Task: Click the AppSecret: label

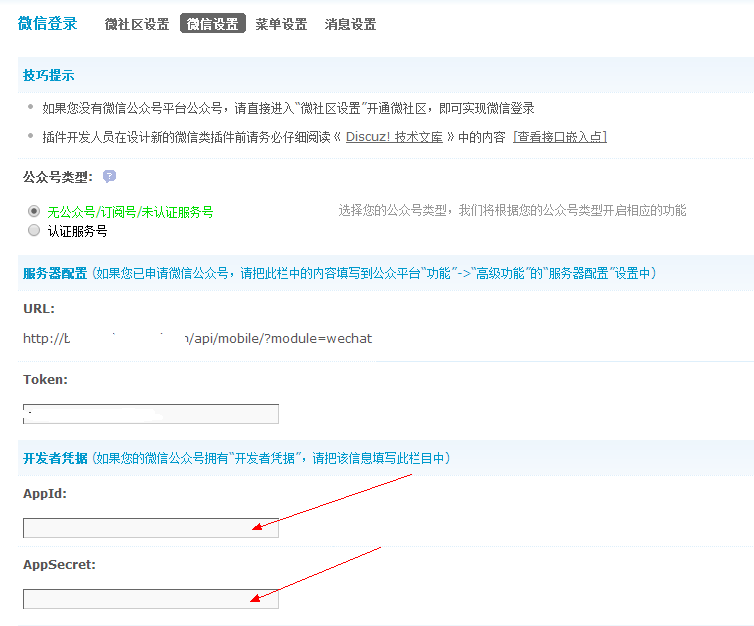Action: 59,564
